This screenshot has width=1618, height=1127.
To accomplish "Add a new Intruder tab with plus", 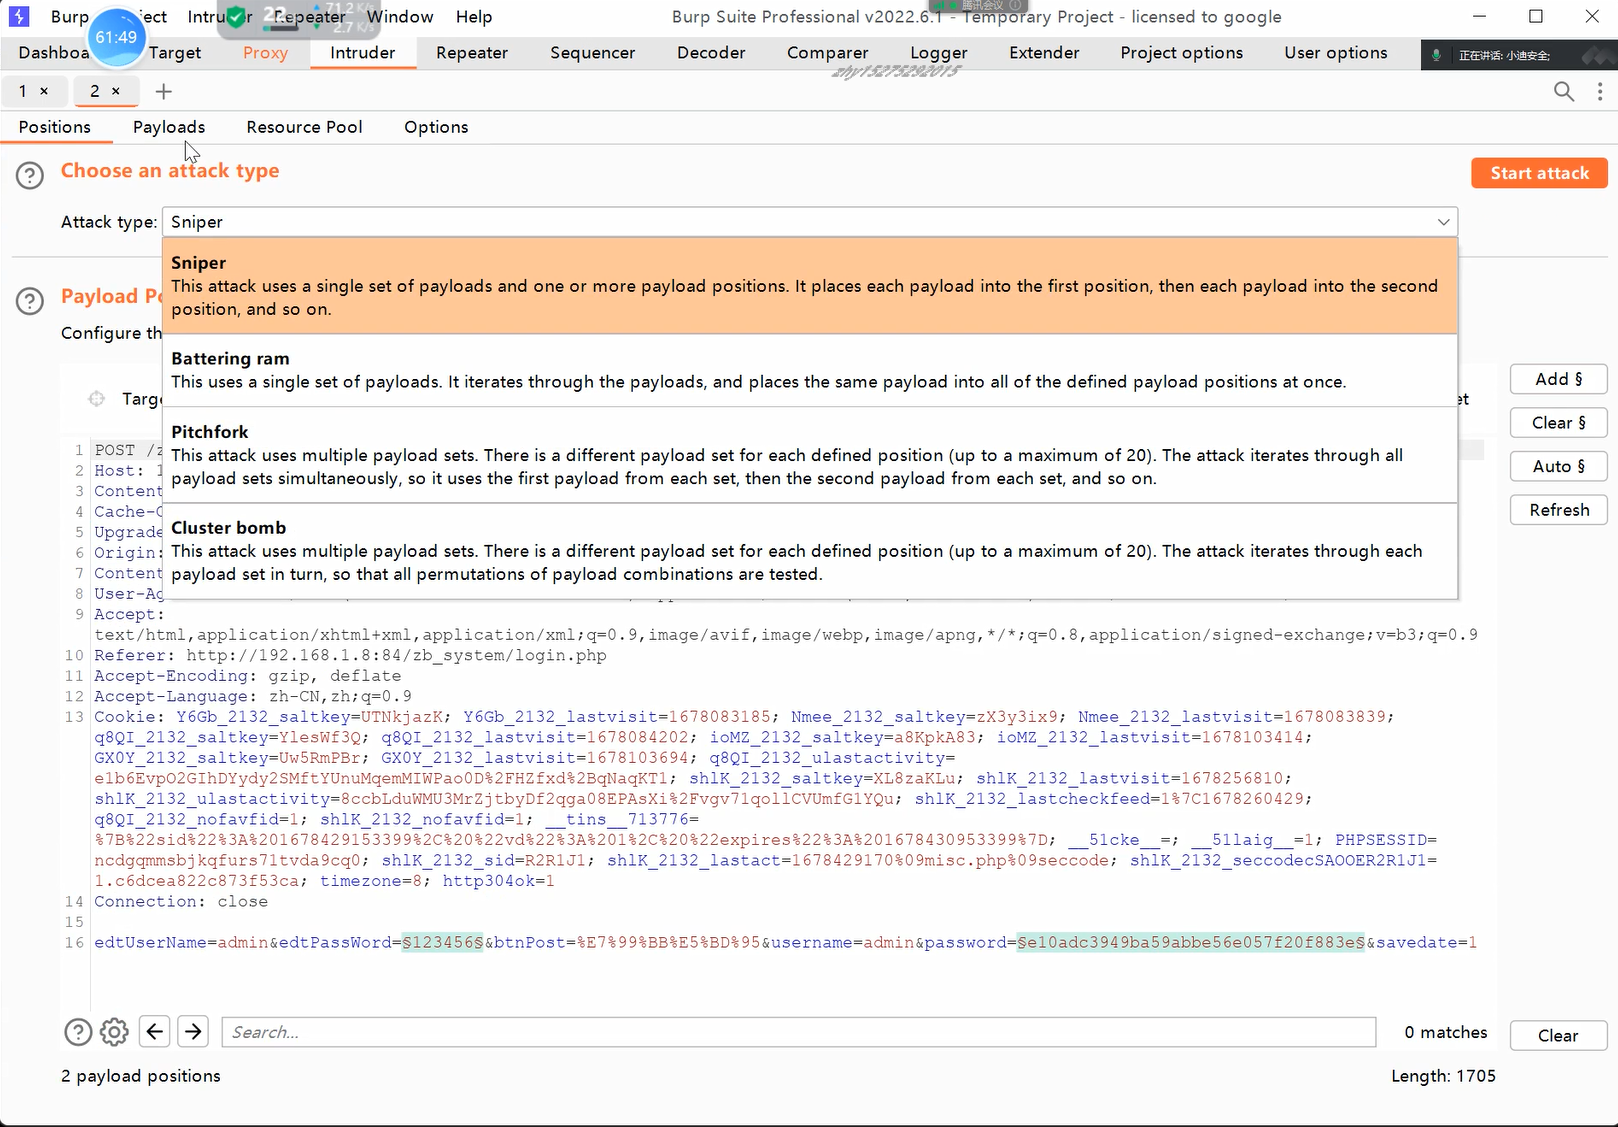I will point(164,92).
